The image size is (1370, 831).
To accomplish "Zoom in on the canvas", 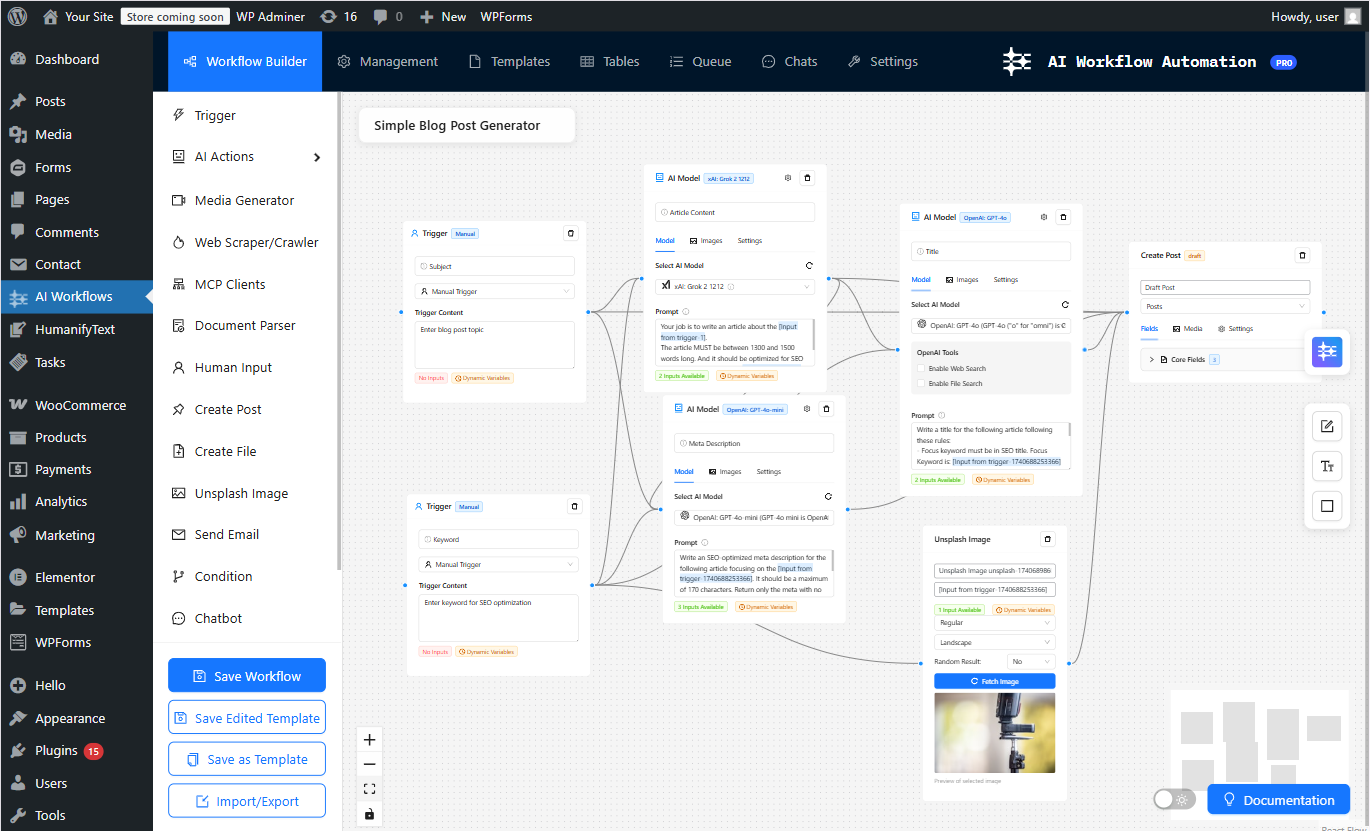I will pos(370,740).
